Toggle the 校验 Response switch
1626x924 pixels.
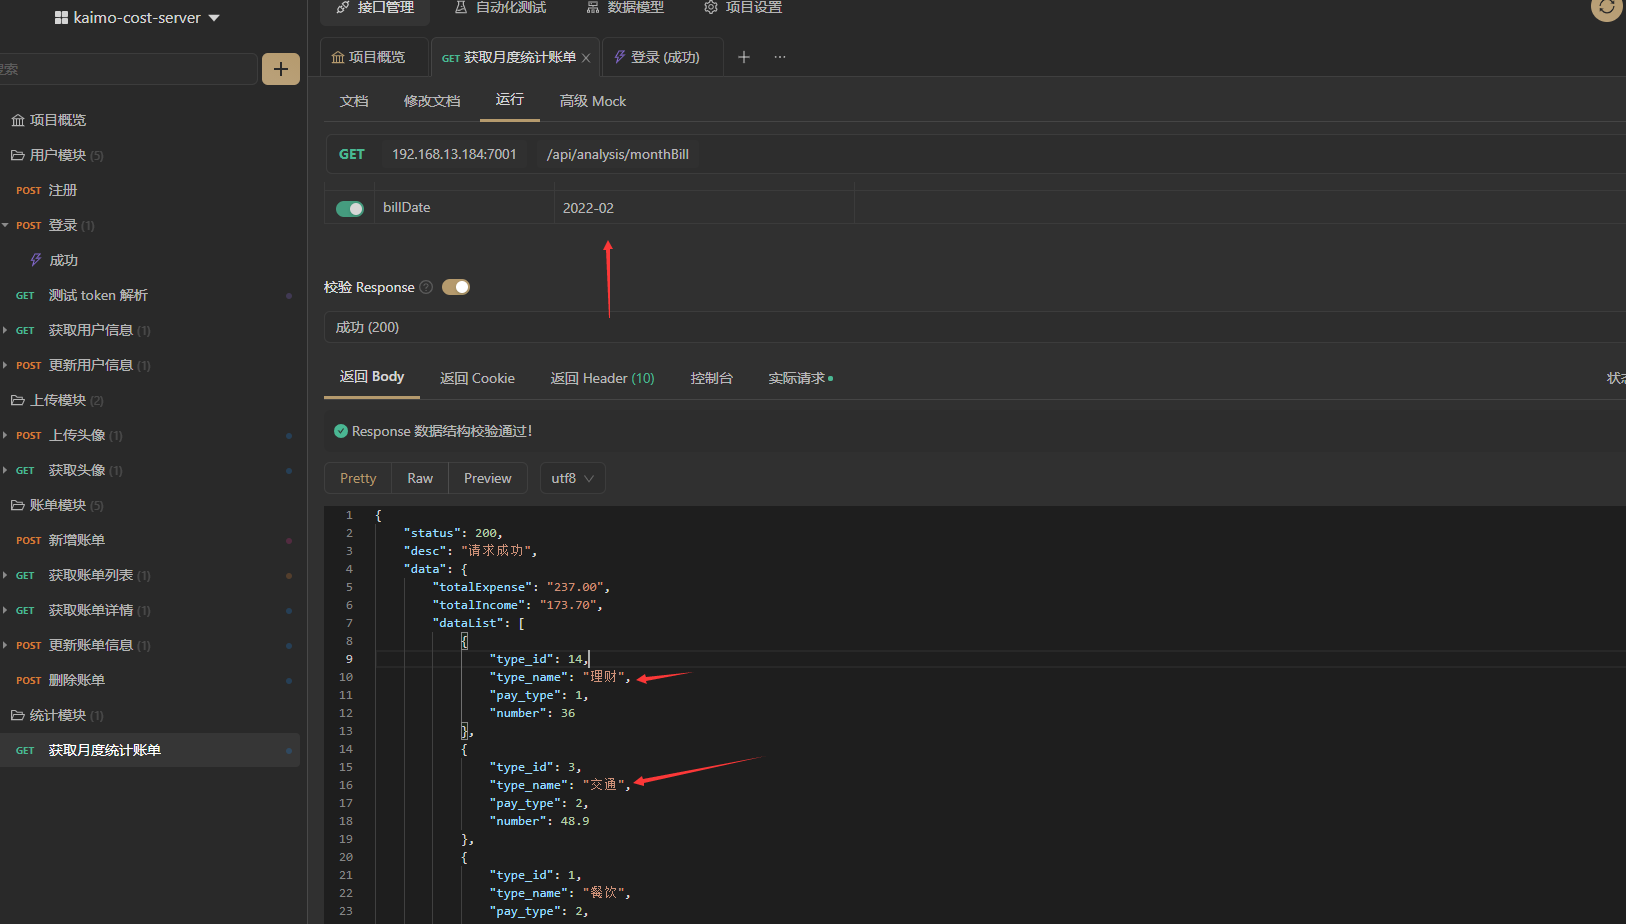(456, 287)
